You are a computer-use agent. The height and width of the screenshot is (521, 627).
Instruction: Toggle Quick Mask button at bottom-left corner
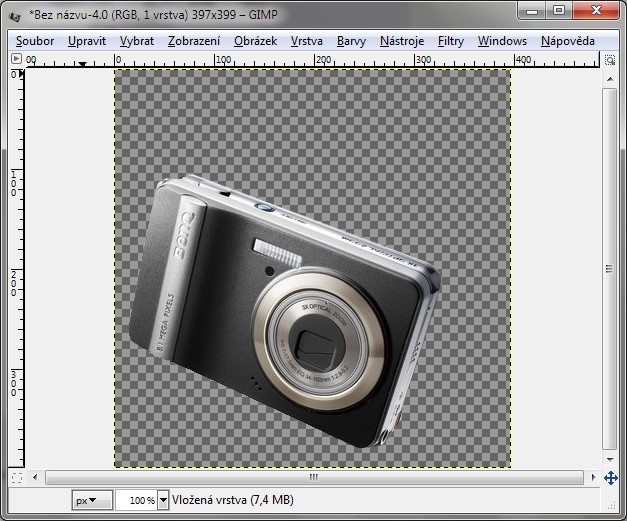(x=17, y=477)
